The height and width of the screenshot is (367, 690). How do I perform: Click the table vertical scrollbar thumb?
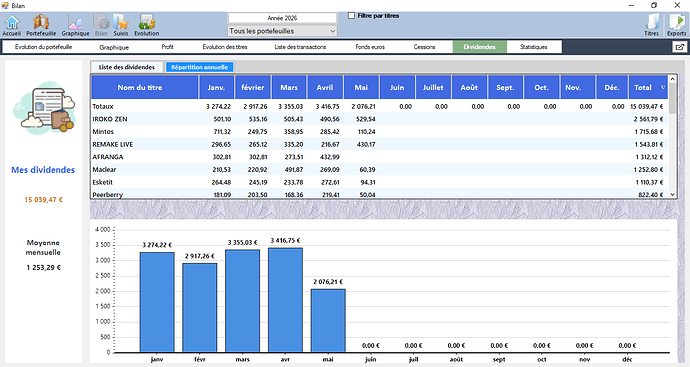coord(672,99)
